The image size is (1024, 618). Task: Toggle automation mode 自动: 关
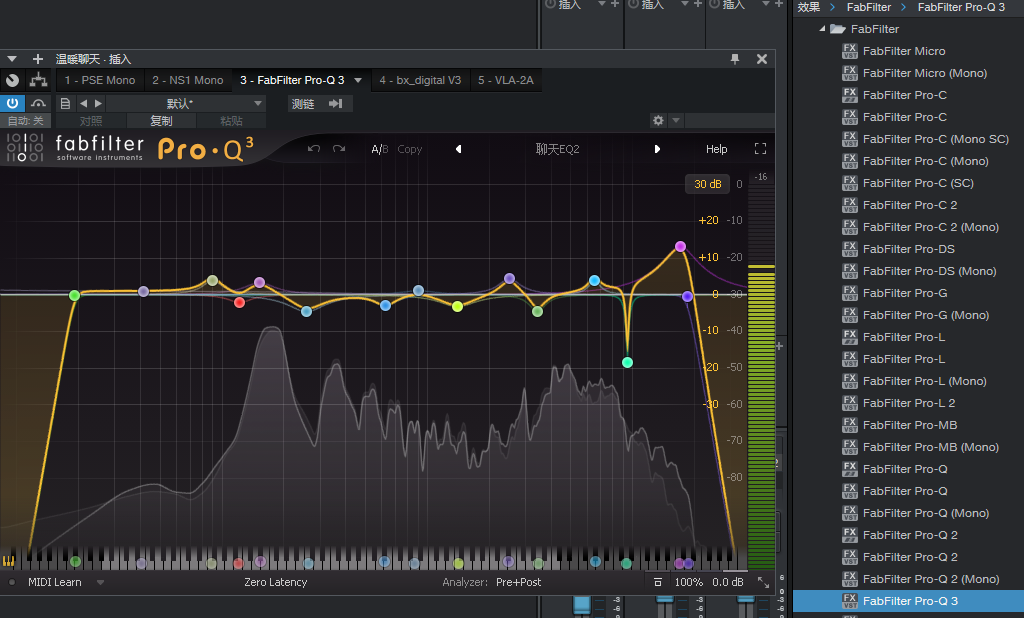tap(25, 121)
